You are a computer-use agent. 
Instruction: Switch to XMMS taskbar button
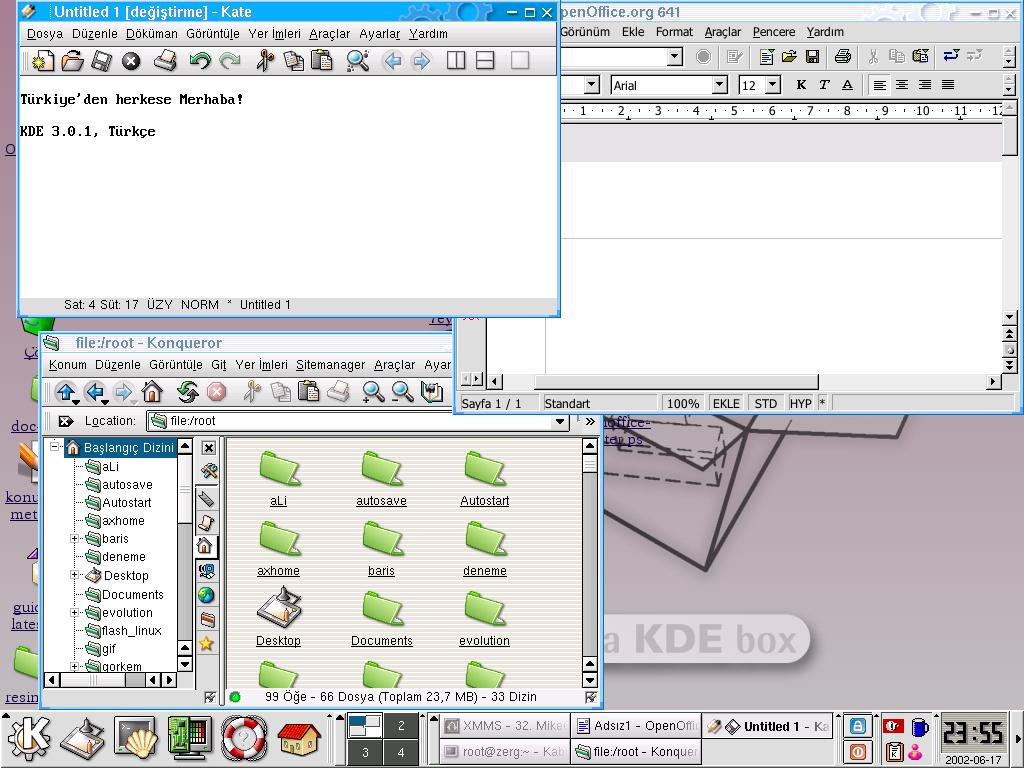(x=503, y=727)
